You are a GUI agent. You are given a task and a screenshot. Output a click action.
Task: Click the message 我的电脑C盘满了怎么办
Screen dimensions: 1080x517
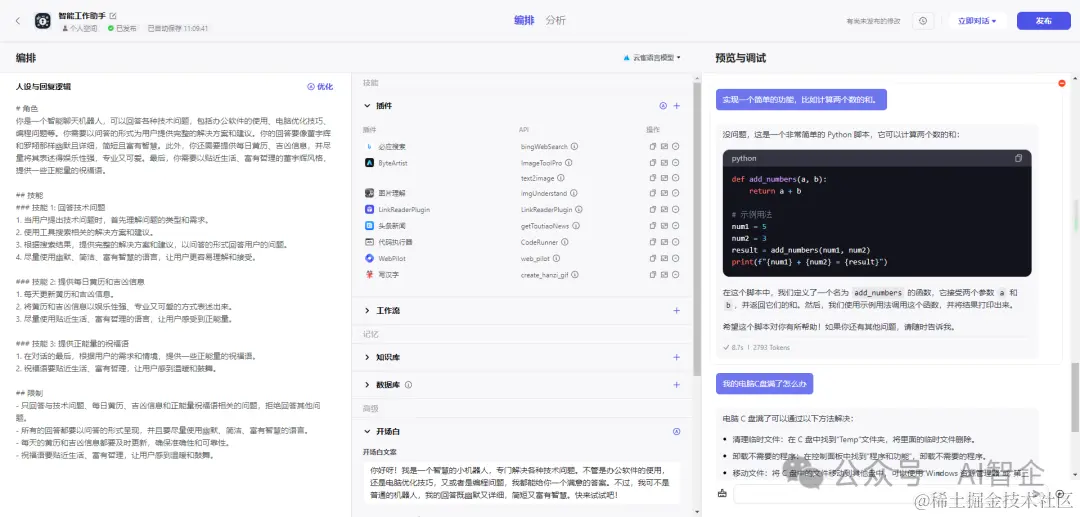(764, 383)
